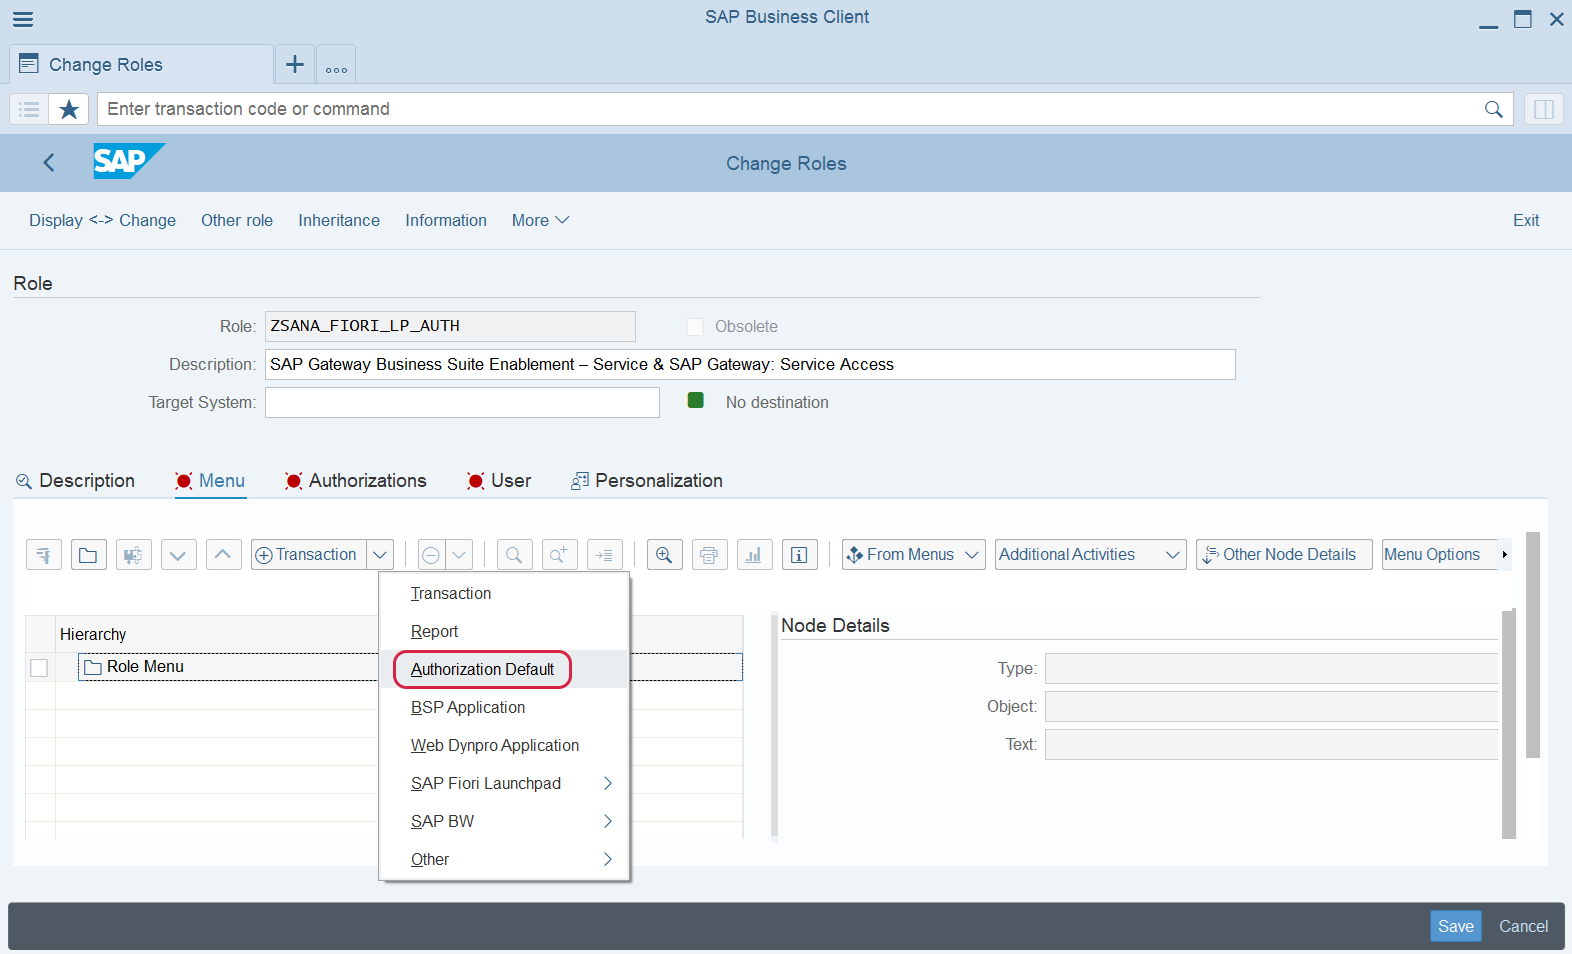Click the Save button

(x=1456, y=926)
